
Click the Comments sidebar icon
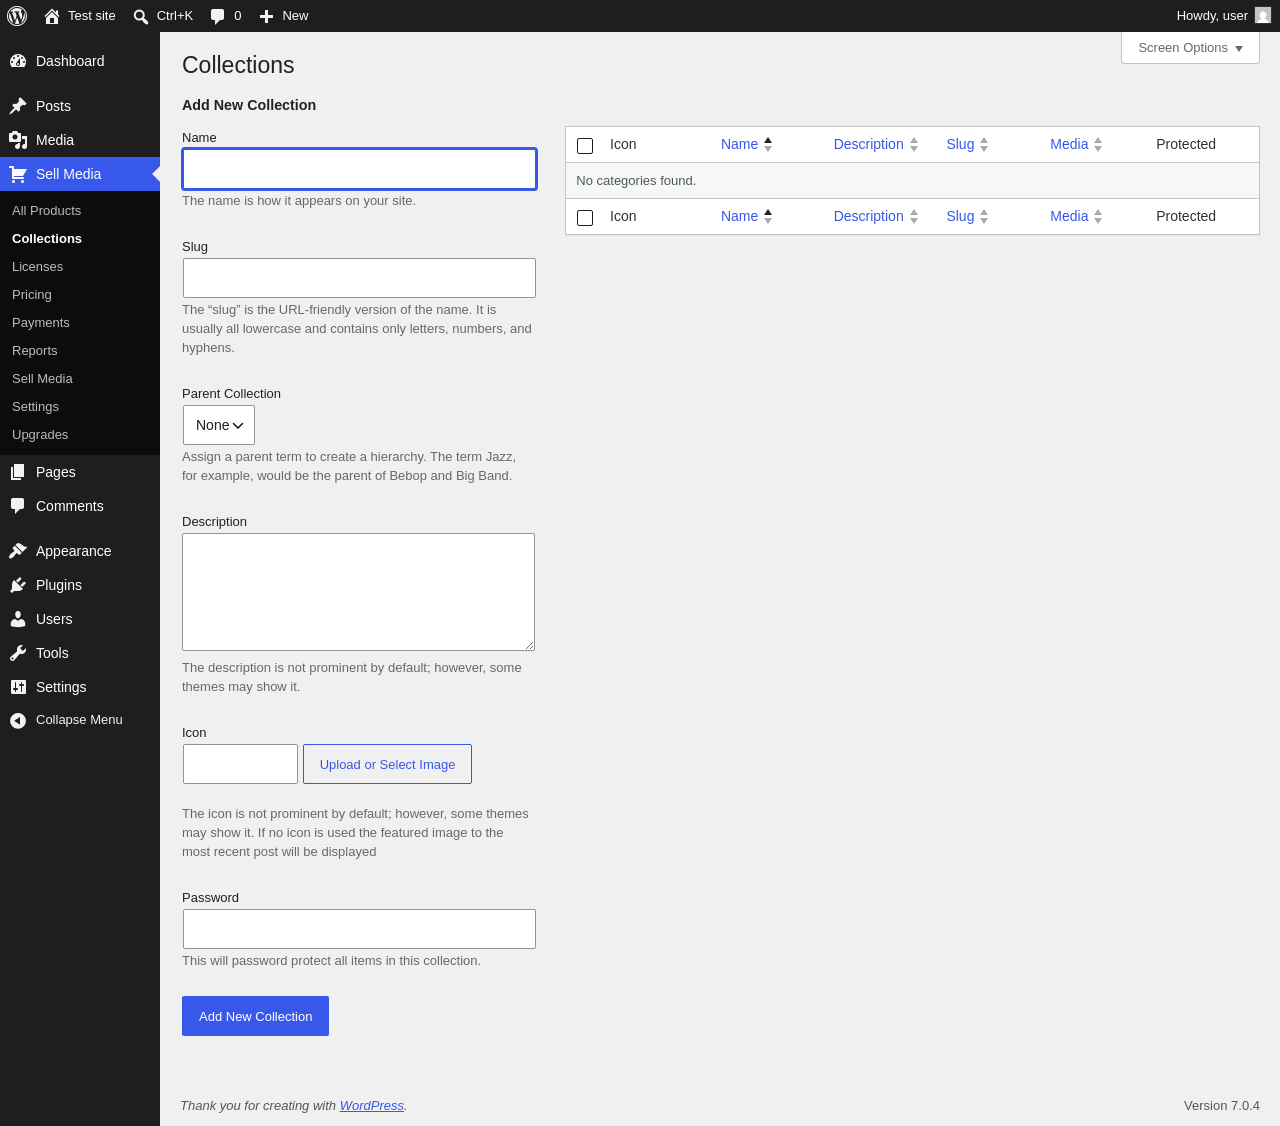[x=18, y=506]
